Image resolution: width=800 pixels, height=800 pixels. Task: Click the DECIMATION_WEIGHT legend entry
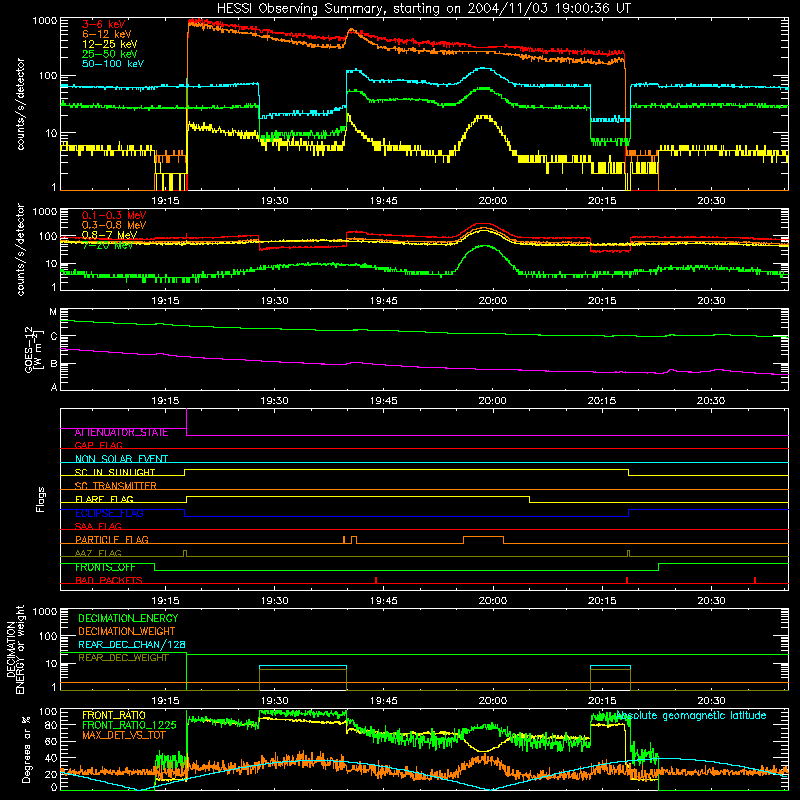127,631
